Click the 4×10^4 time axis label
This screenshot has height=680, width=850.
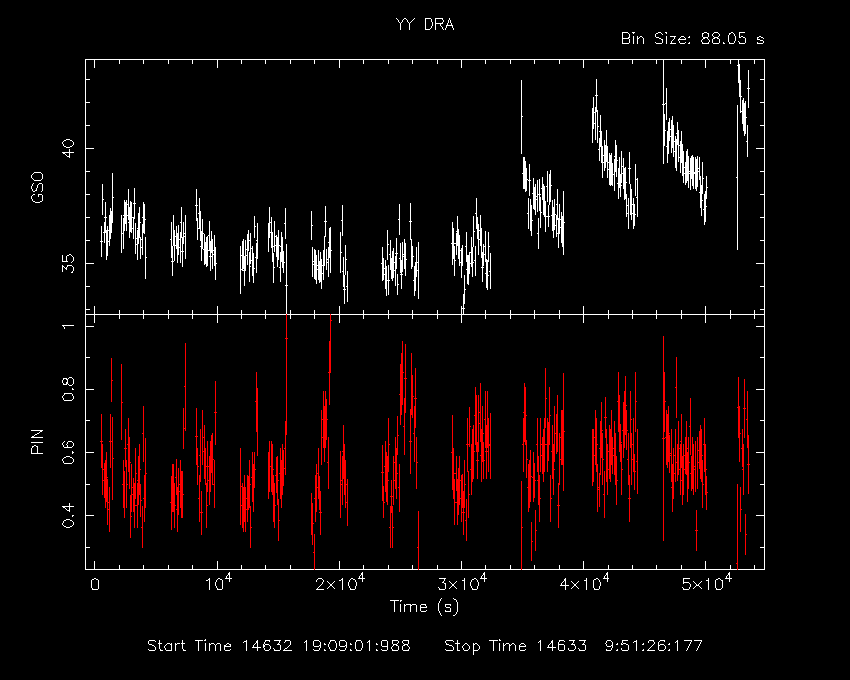click(x=584, y=583)
